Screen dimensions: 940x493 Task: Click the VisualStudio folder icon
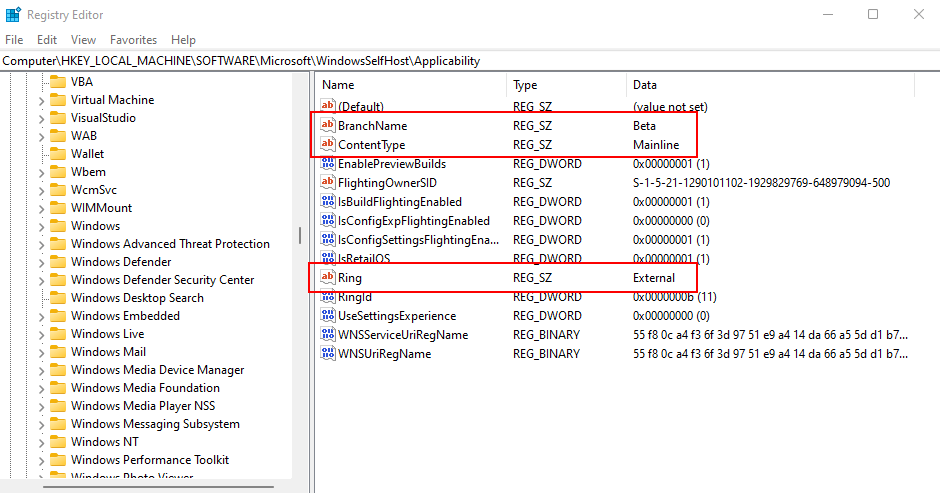(x=58, y=118)
